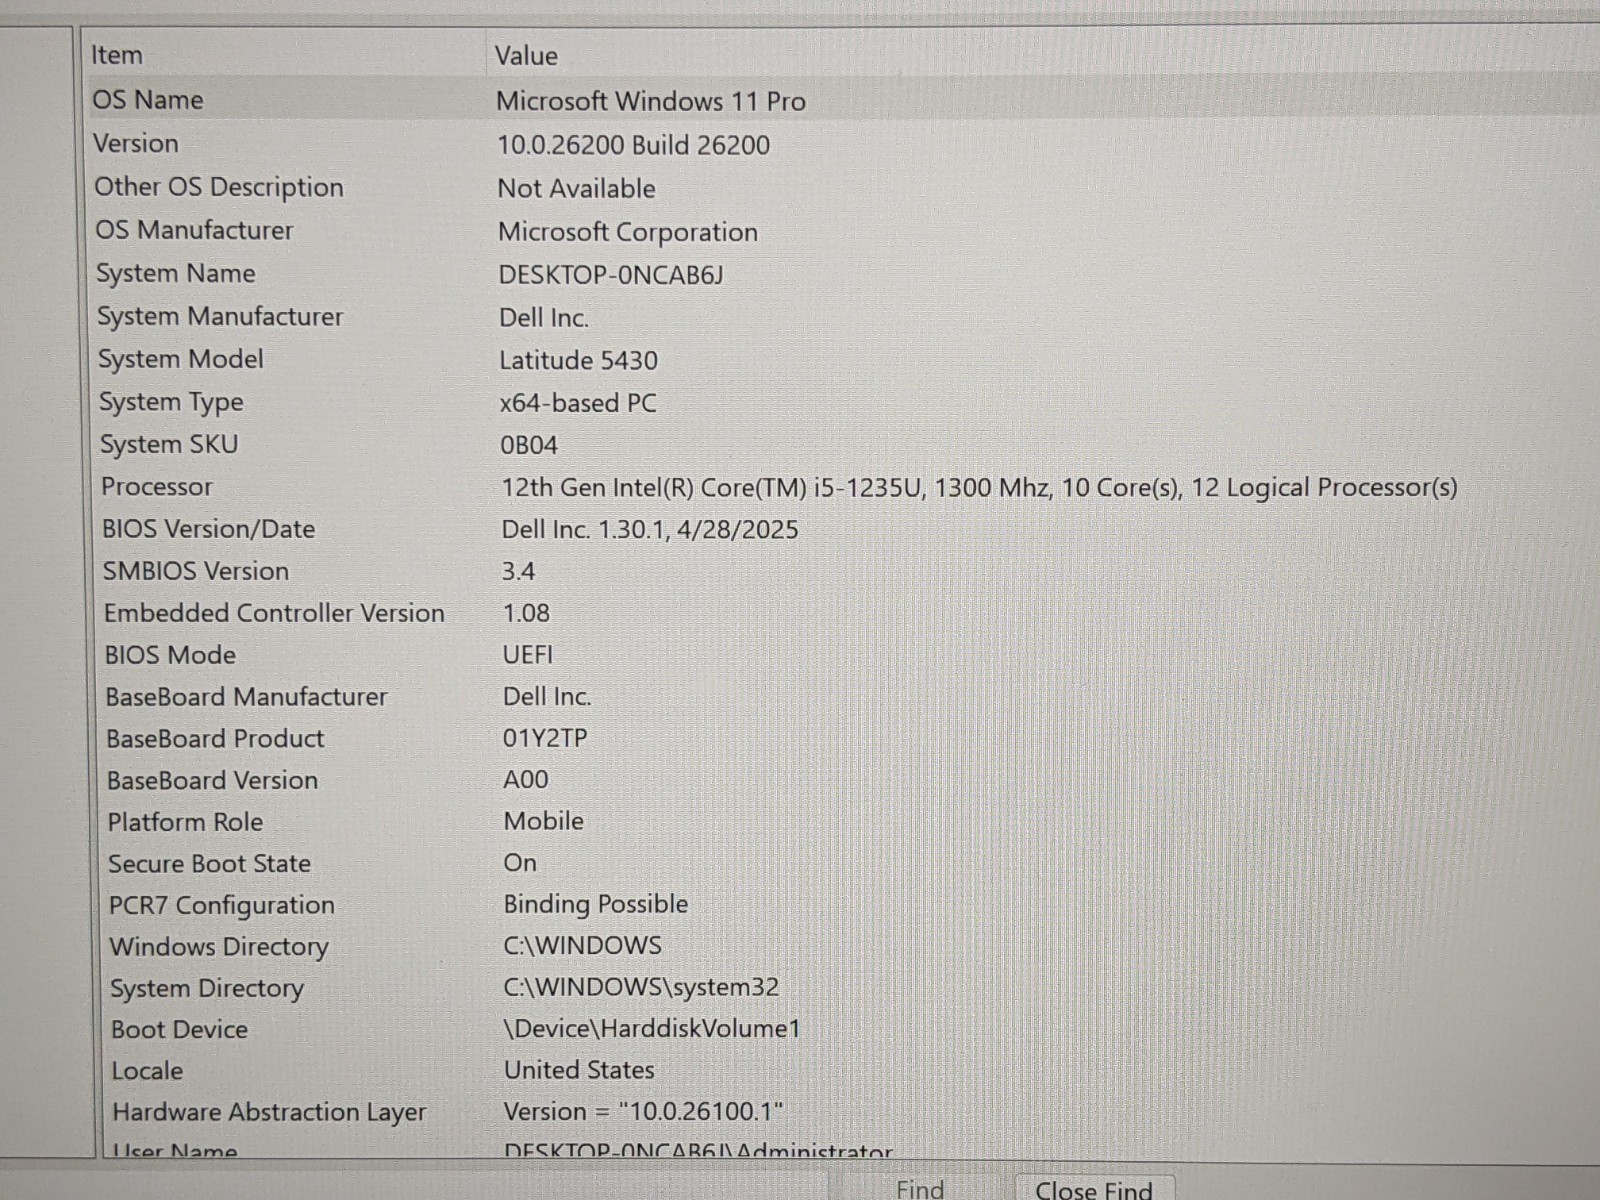Select the x64-based PC value
Viewport: 1600px width, 1200px height.
(578, 403)
